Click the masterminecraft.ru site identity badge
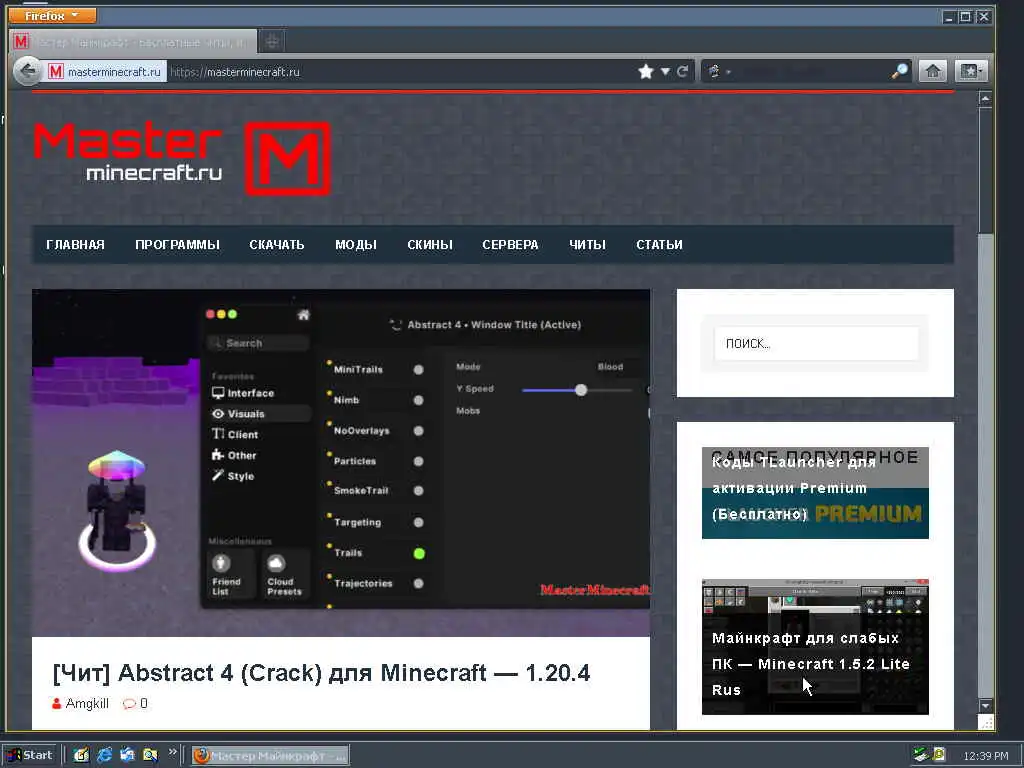Screen dimensions: 1024x768 pyautogui.click(x=106, y=72)
